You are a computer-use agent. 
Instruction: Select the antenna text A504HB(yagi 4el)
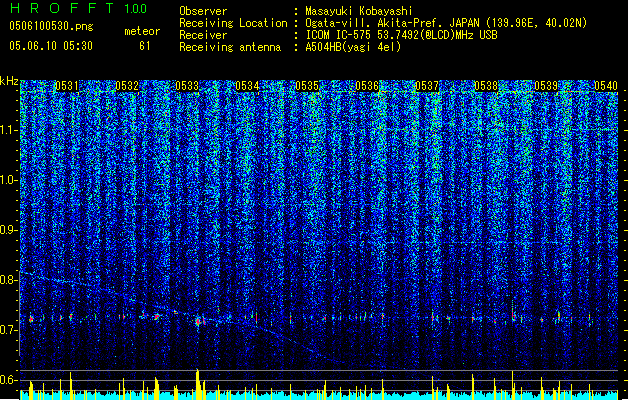[x=355, y=46]
